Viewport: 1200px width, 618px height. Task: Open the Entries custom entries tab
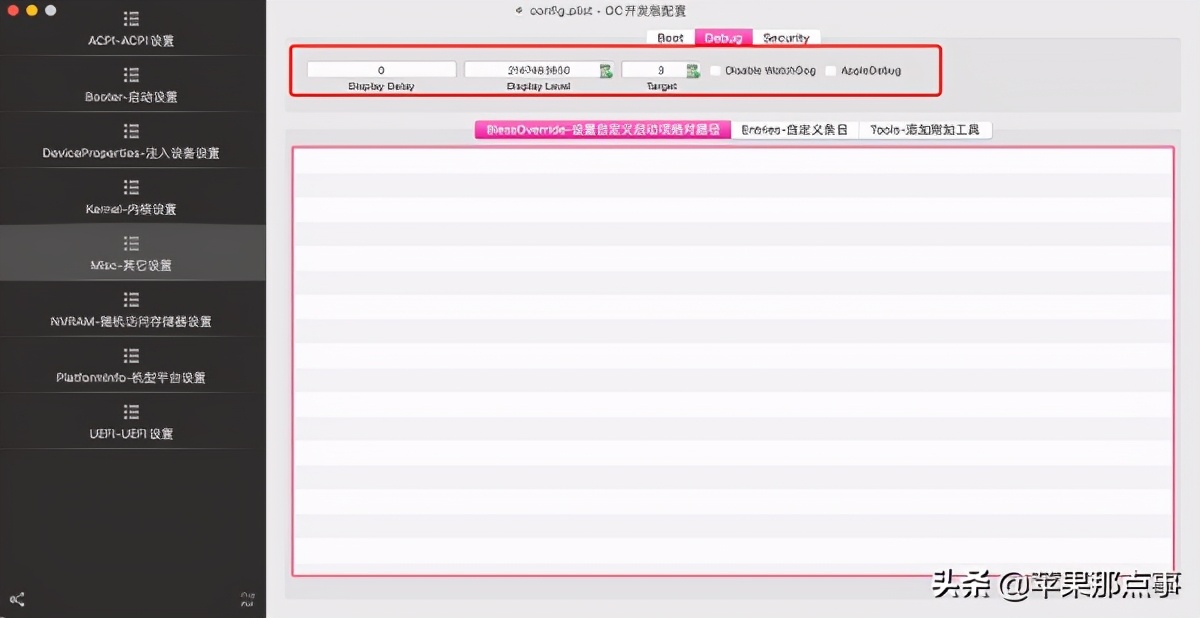click(794, 130)
